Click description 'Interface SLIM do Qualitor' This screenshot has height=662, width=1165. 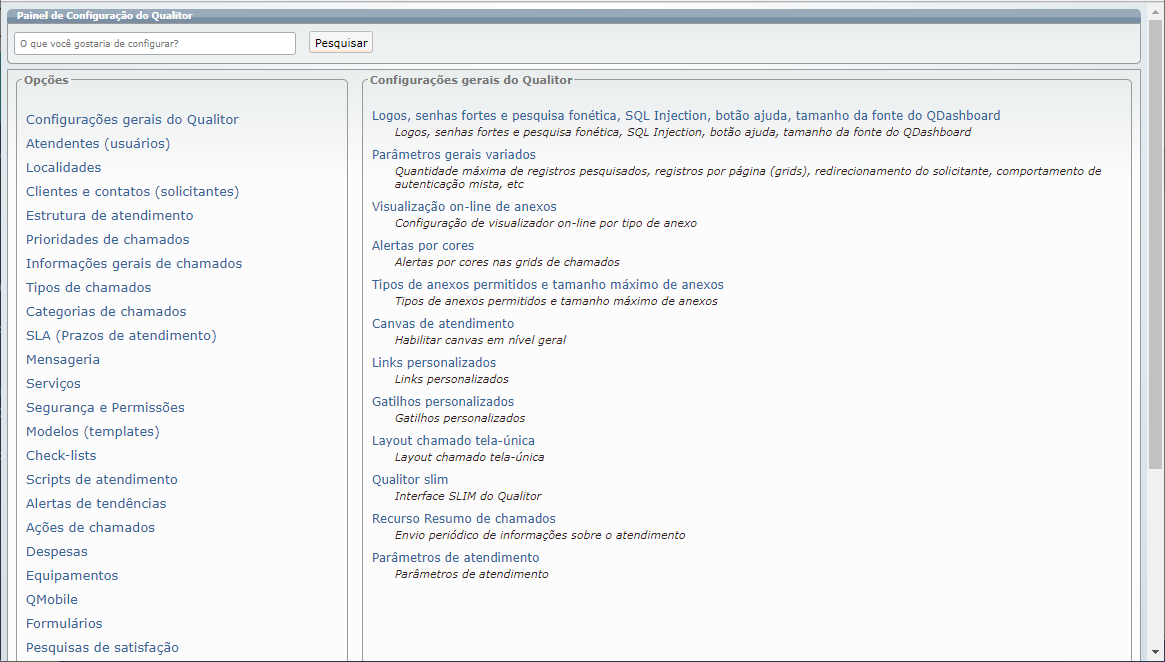coord(468,496)
